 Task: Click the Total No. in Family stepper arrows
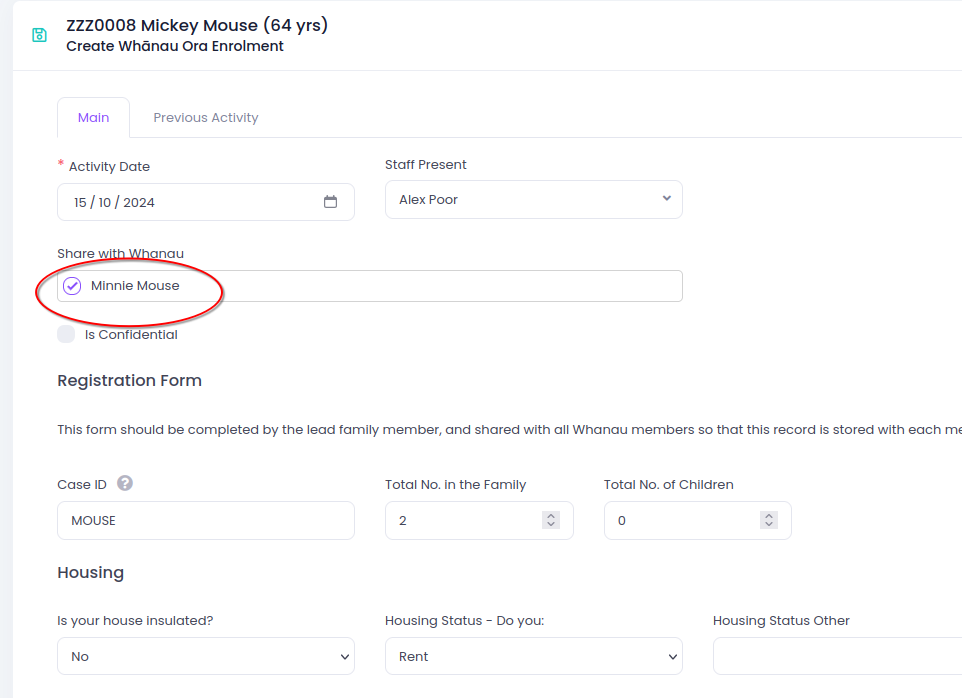point(550,520)
